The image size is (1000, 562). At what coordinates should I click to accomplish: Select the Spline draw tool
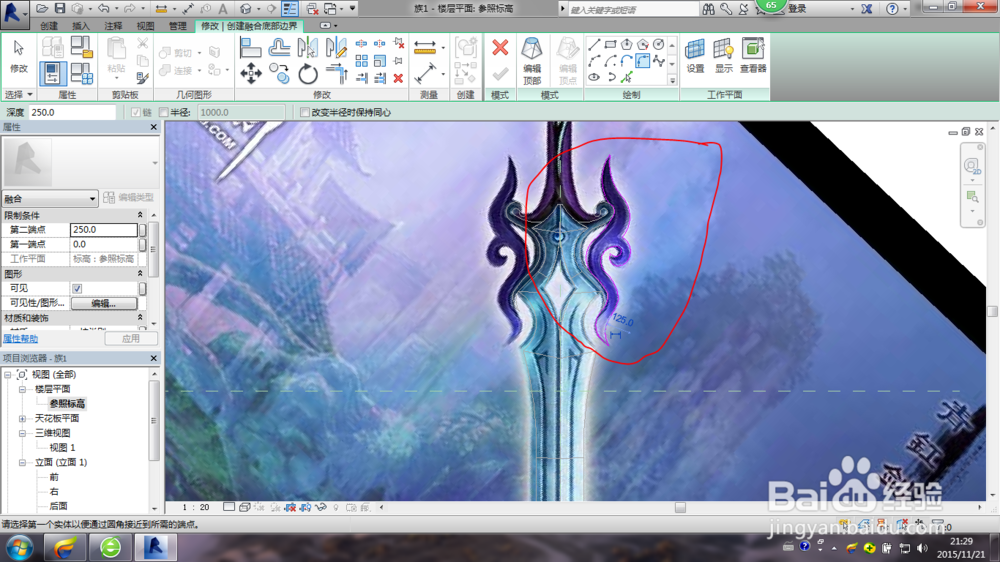click(x=659, y=61)
